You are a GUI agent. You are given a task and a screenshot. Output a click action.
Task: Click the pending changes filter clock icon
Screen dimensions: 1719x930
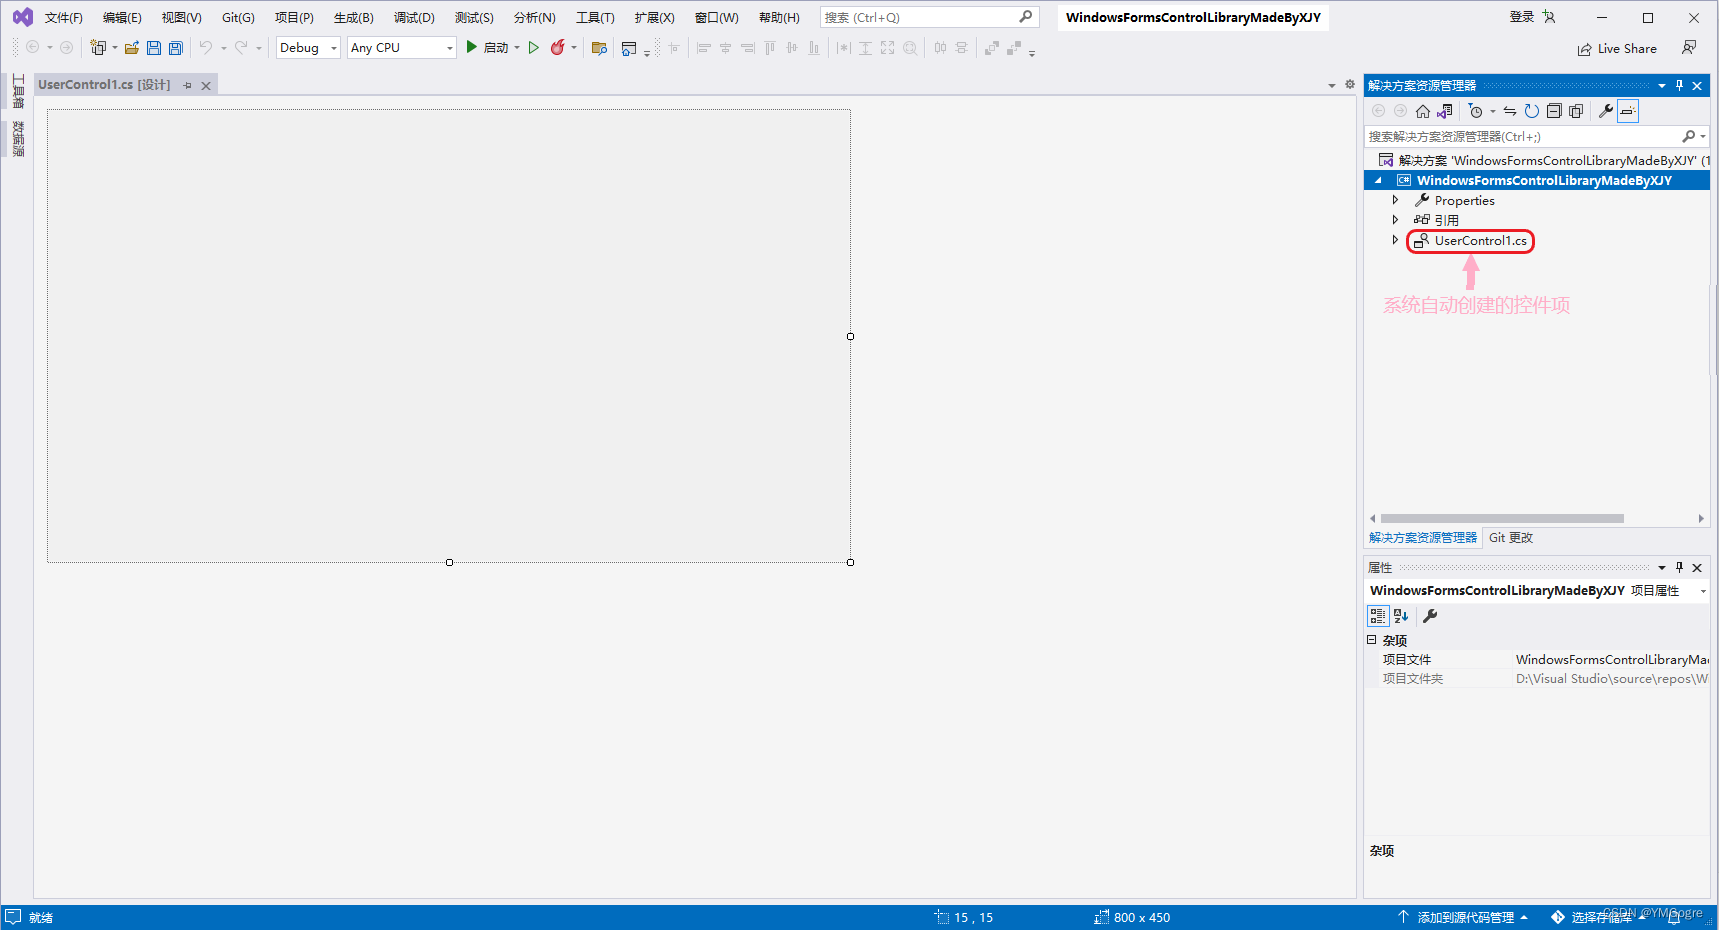pyautogui.click(x=1476, y=111)
